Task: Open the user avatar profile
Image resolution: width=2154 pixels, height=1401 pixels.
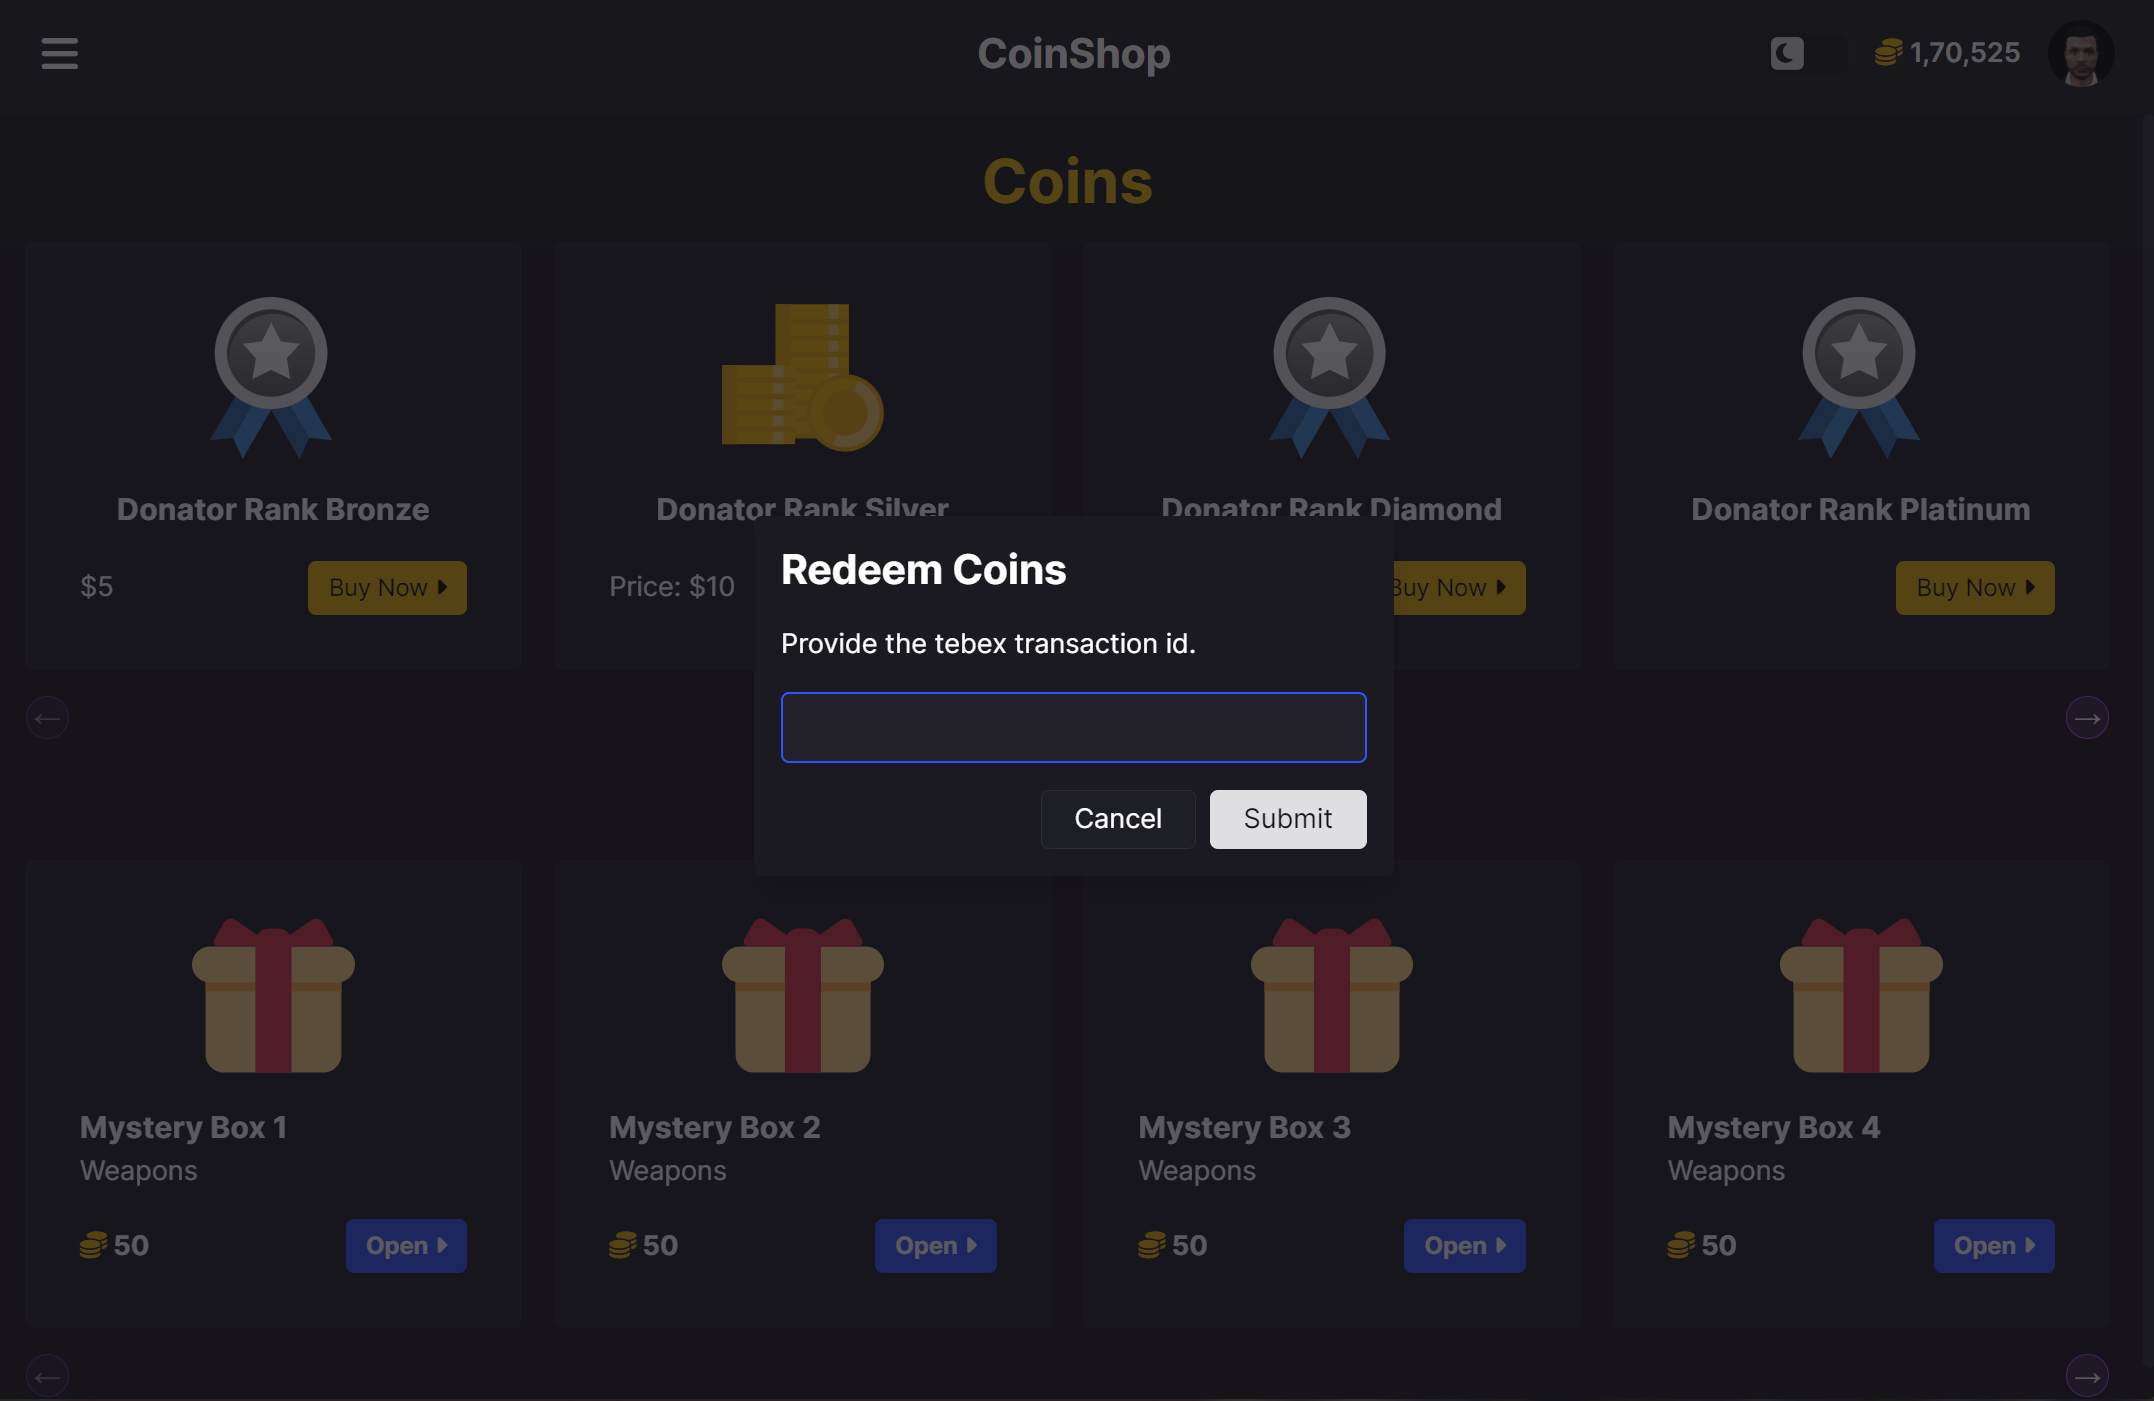Action: [2081, 53]
